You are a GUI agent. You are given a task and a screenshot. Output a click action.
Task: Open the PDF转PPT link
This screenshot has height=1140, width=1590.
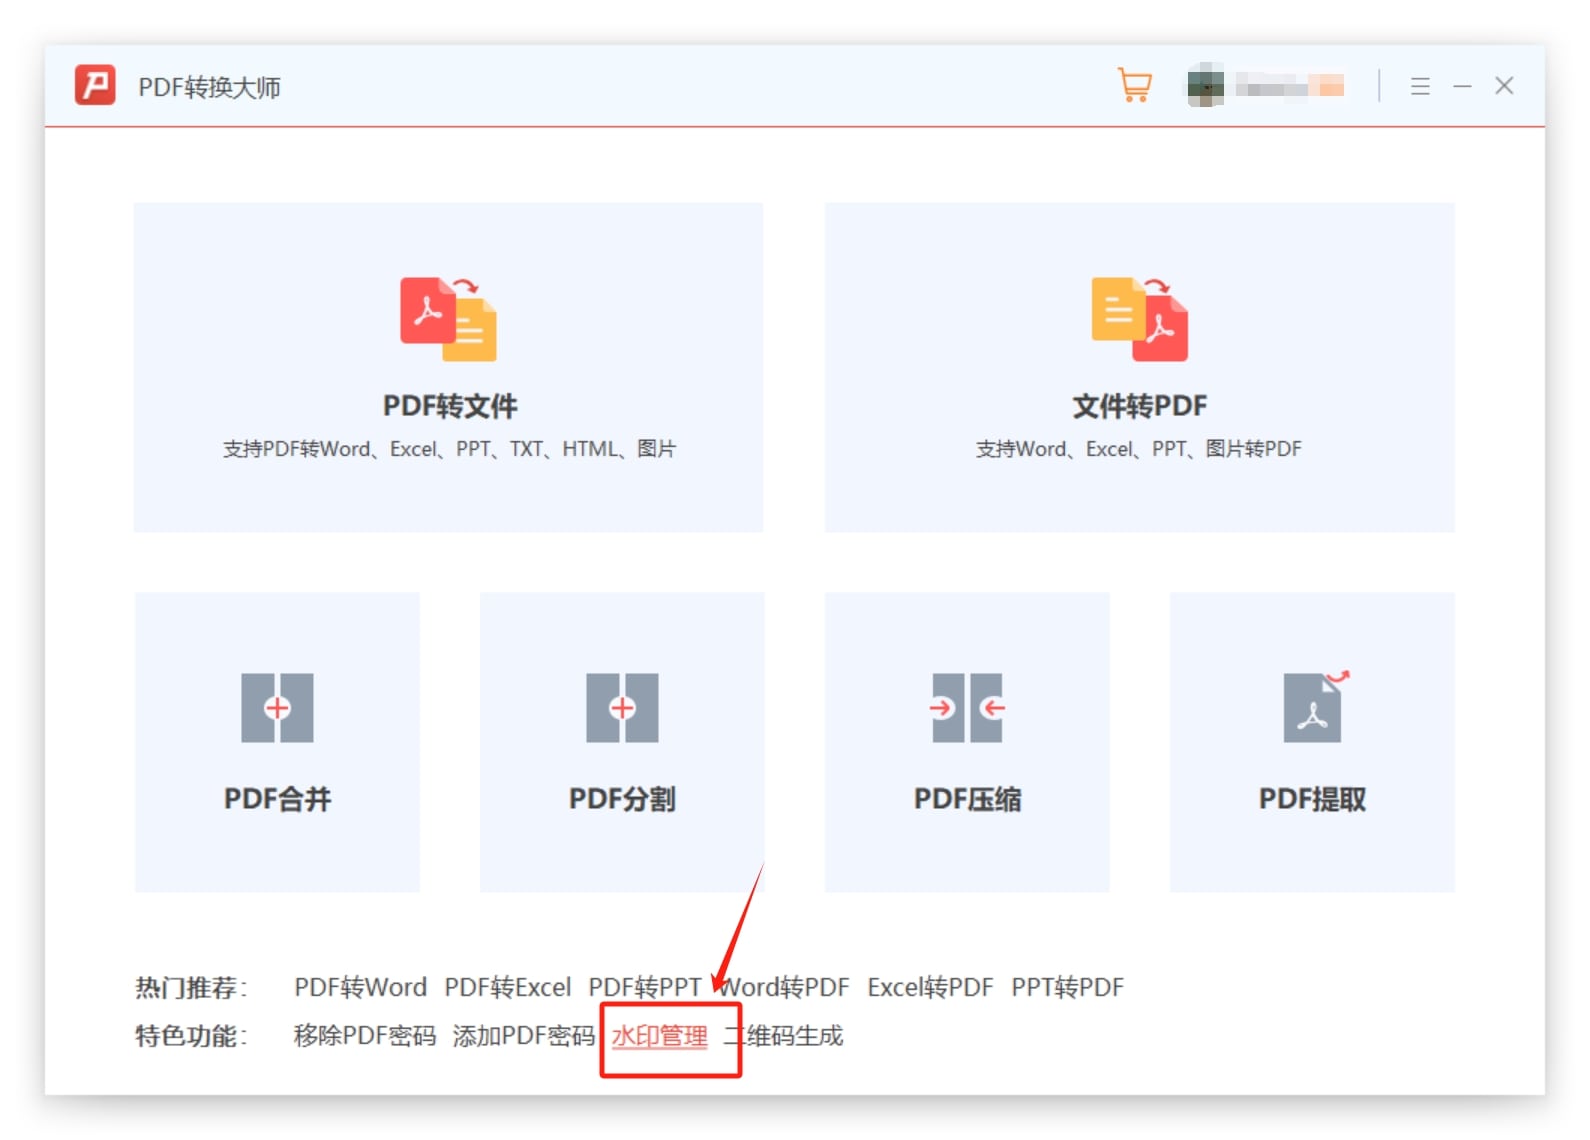coord(645,987)
